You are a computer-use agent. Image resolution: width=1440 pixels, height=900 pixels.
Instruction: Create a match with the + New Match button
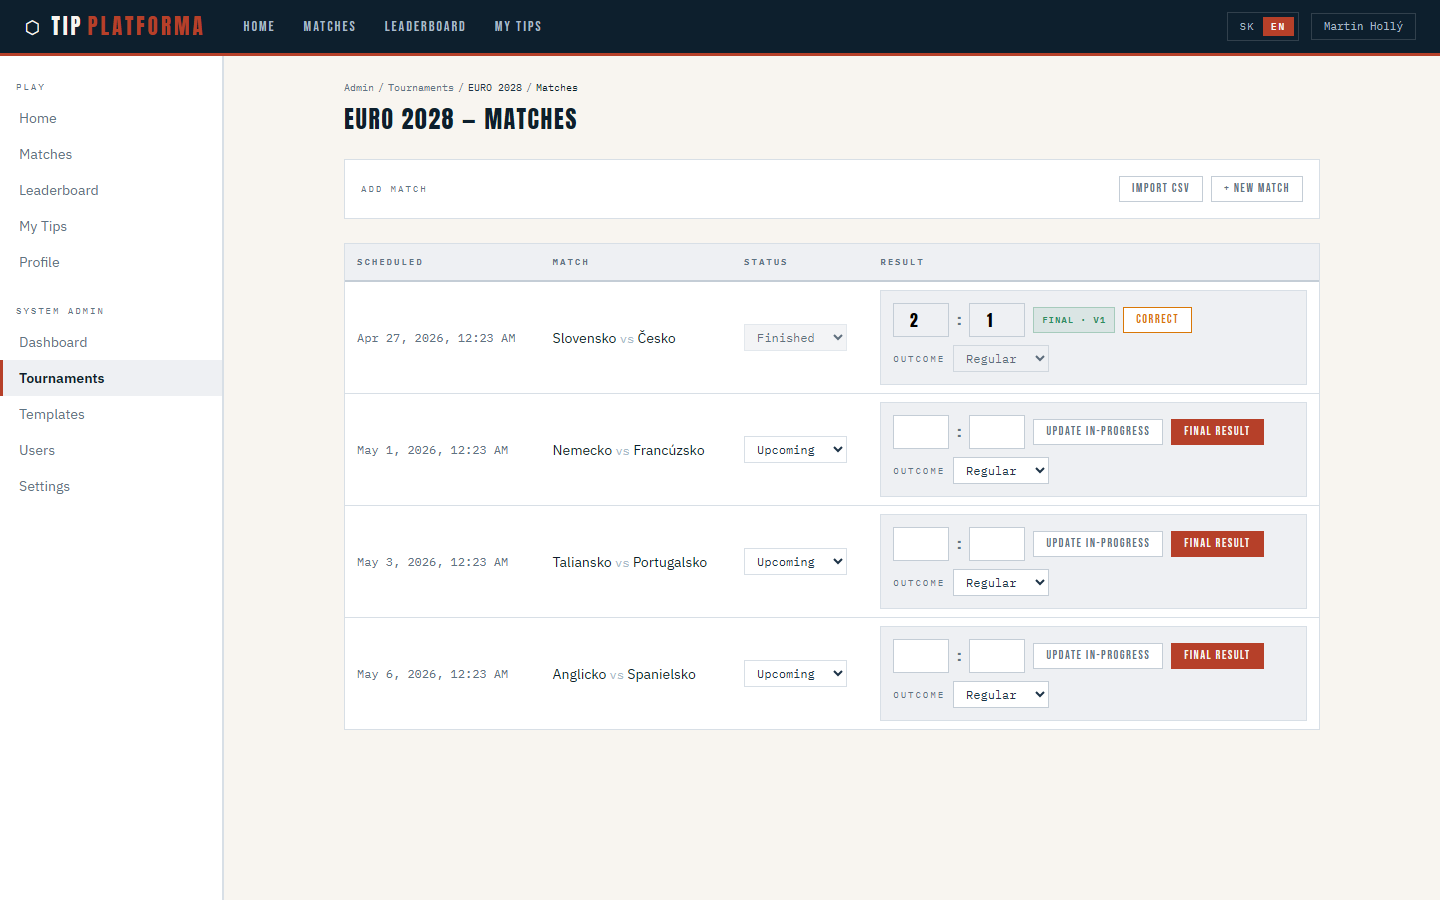[1256, 188]
